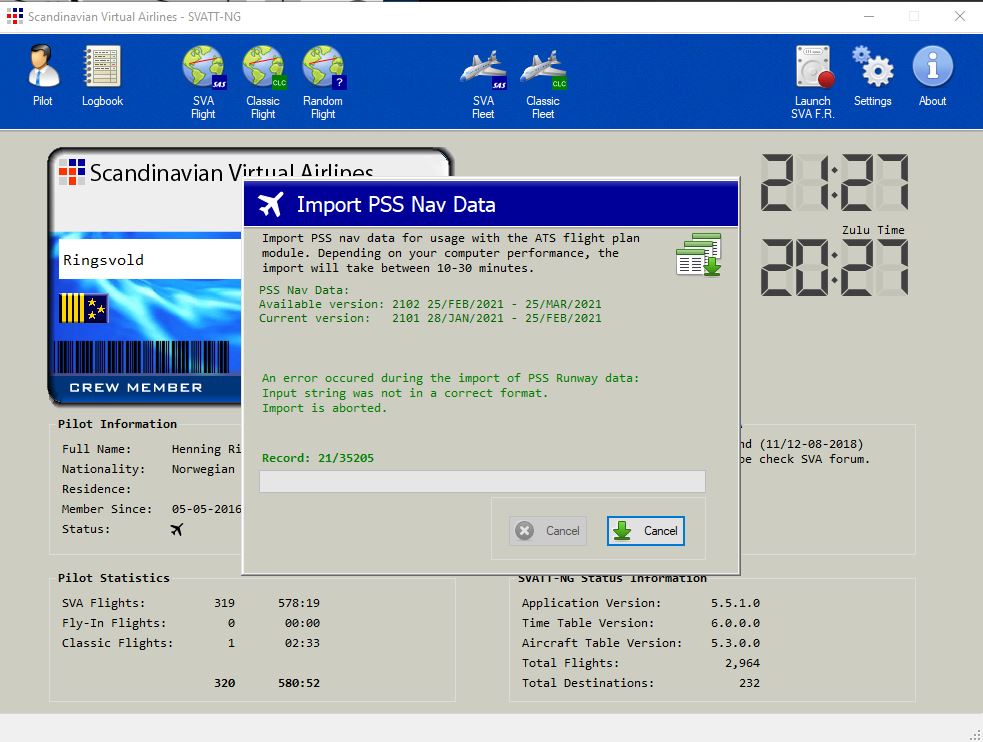Click the Zulu time clock 20:27
The width and height of the screenshot is (983, 742).
(x=834, y=268)
